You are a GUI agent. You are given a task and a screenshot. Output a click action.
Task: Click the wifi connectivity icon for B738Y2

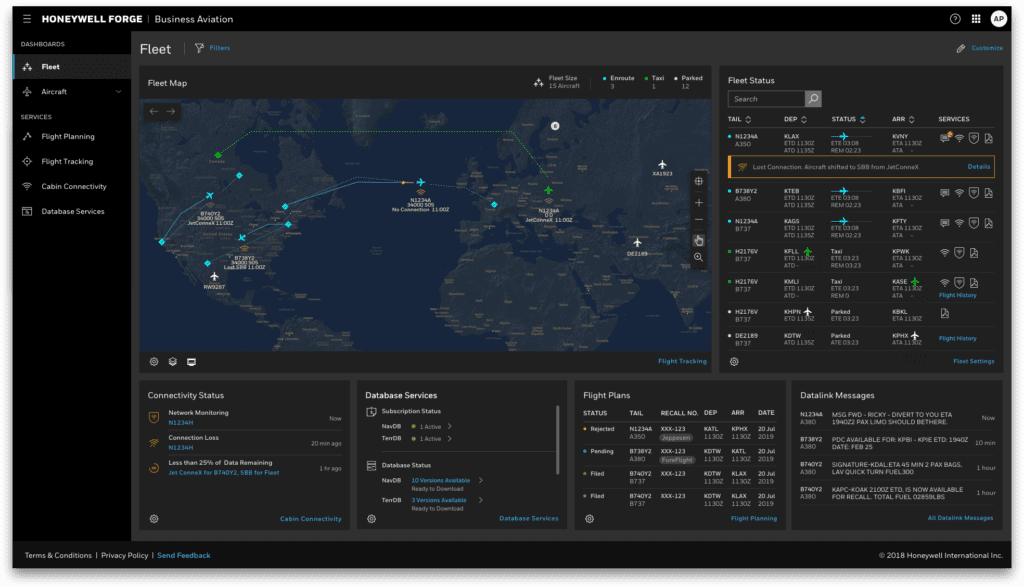[958, 192]
